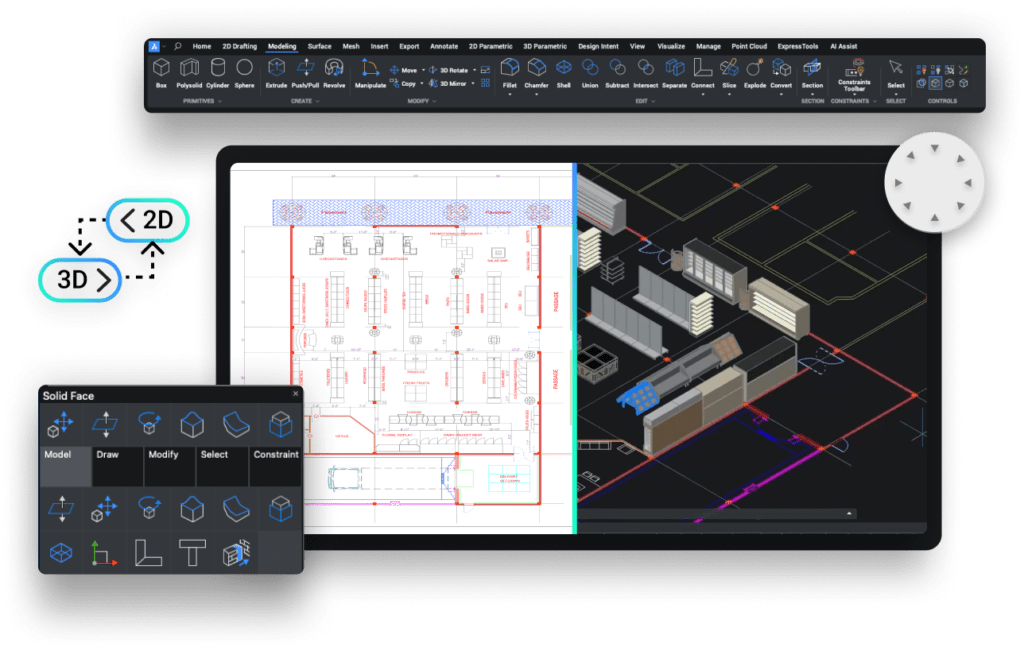Image resolution: width=1024 pixels, height=651 pixels.
Task: Click the top arrow on Look From widget
Action: (x=935, y=148)
